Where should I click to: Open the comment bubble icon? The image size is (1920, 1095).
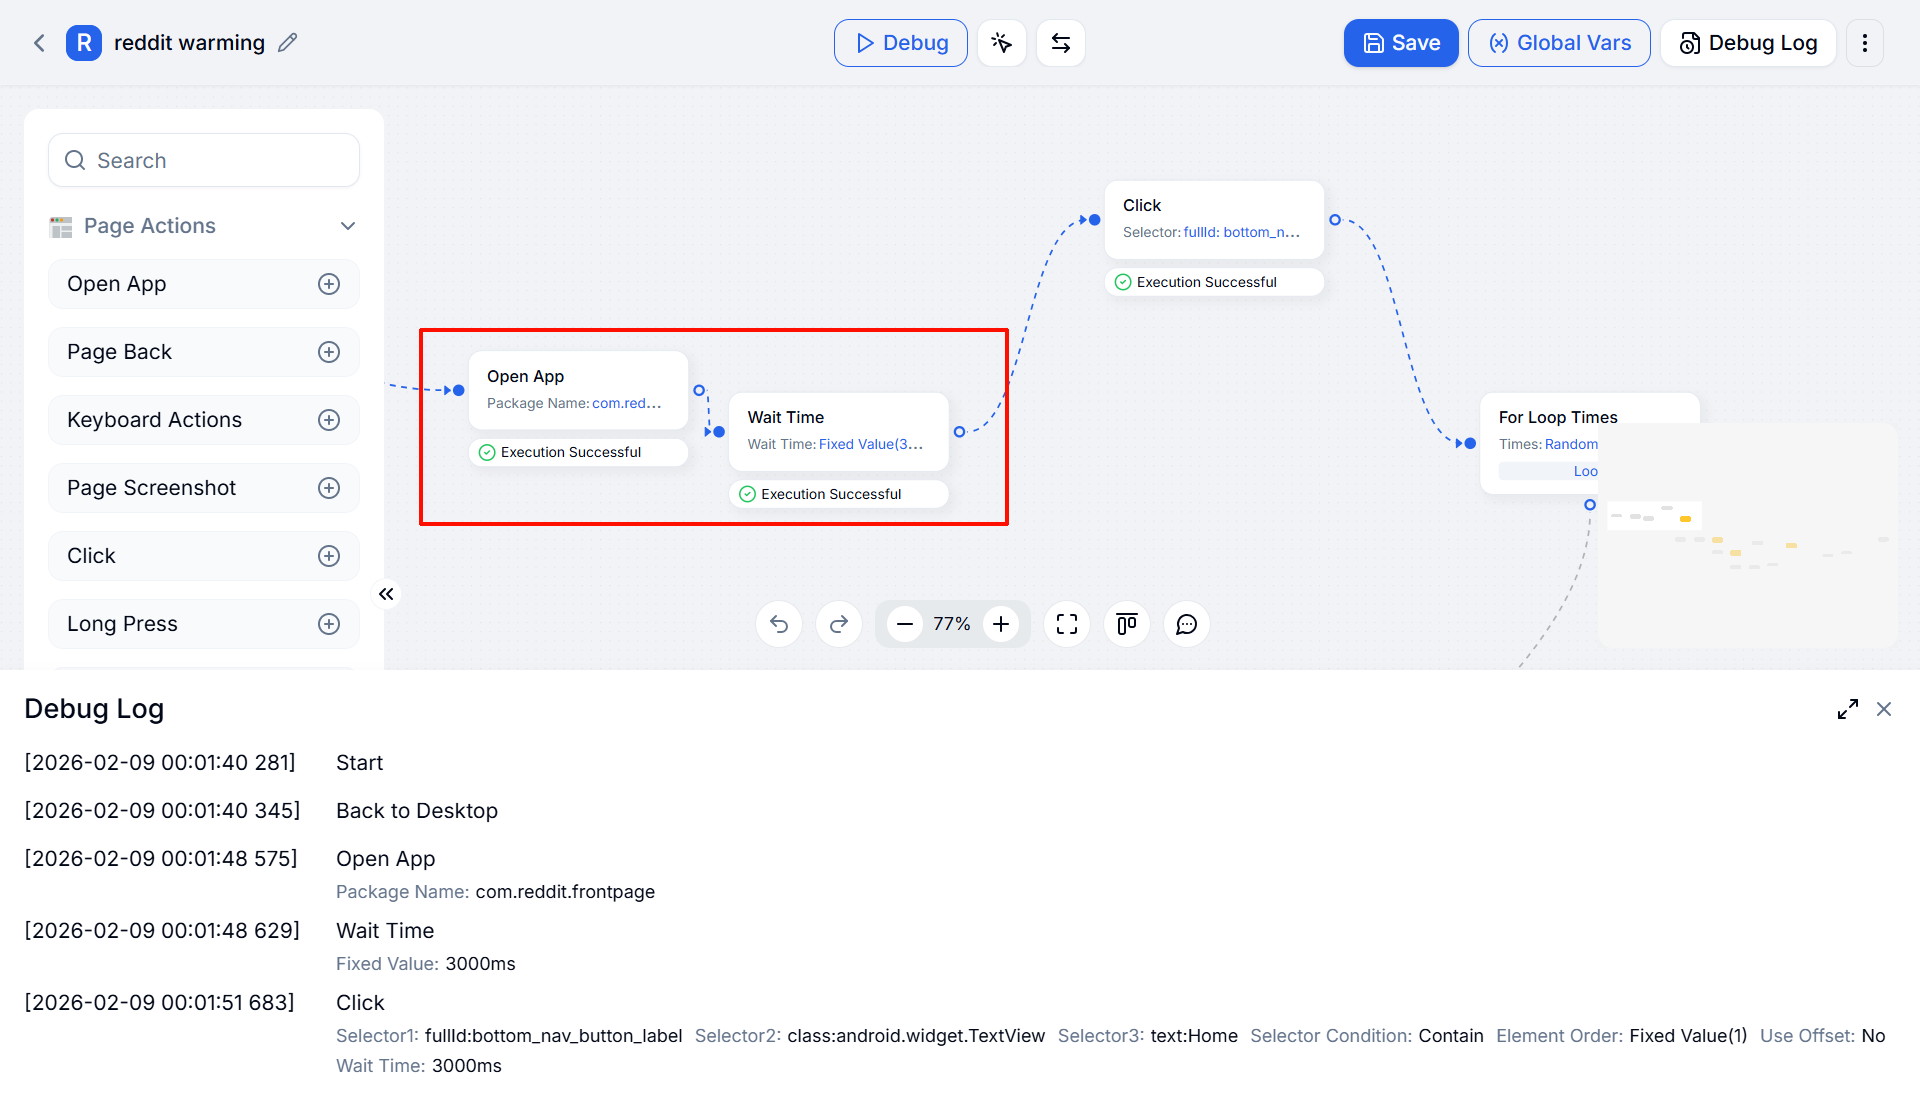1187,624
